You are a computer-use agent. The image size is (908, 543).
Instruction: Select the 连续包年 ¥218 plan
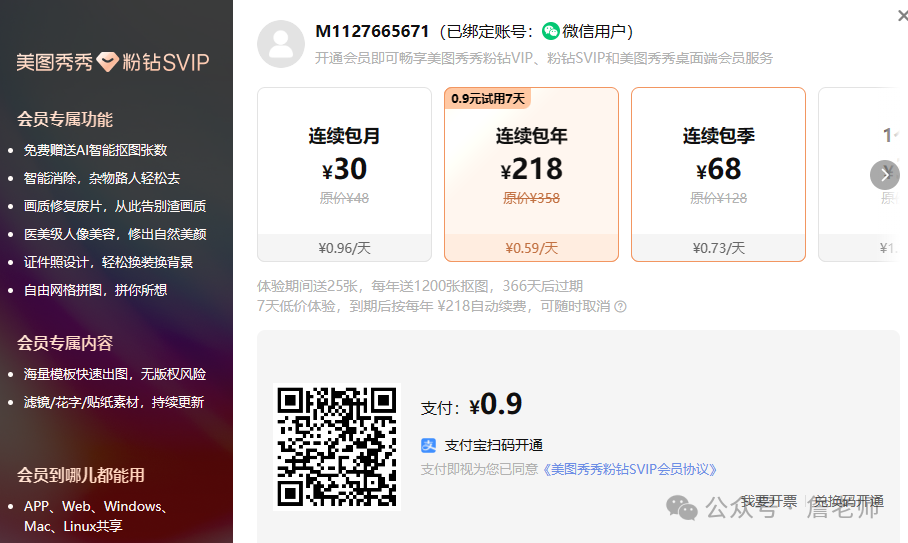532,175
